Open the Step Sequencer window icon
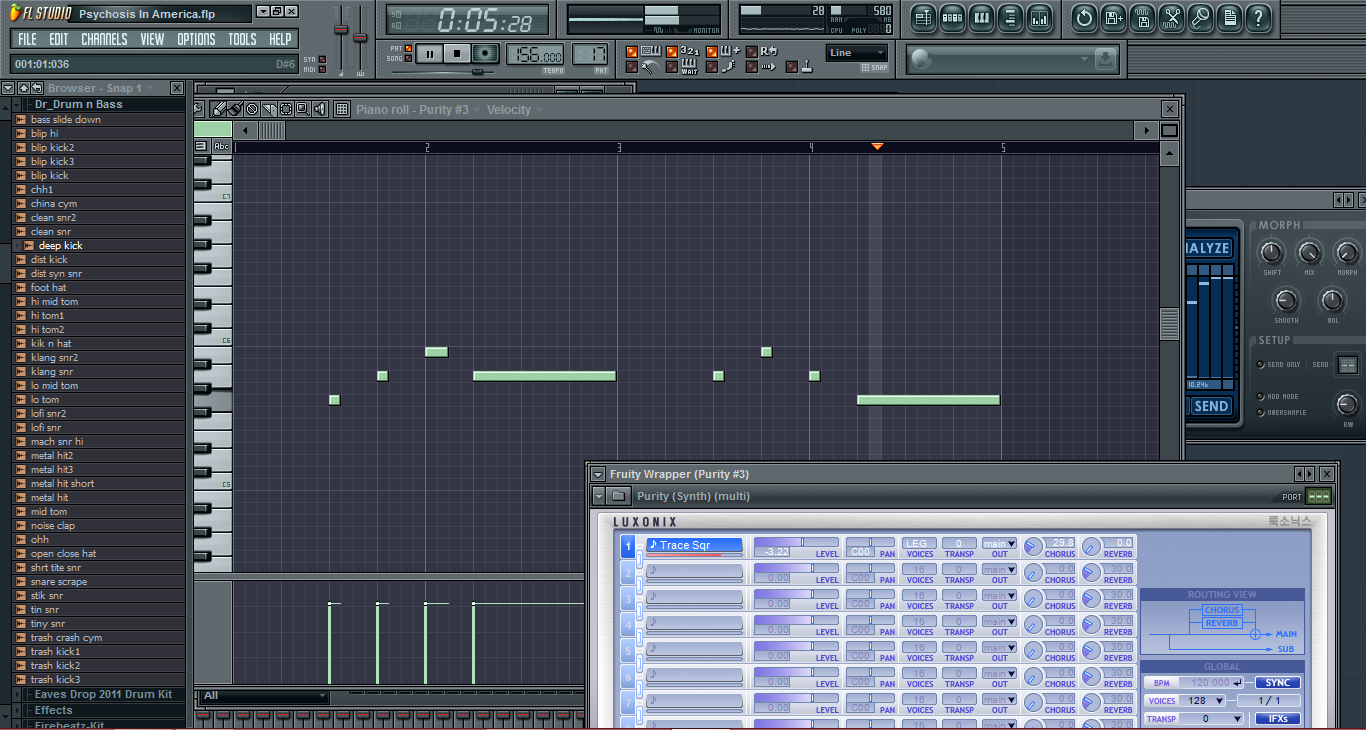 coord(952,18)
